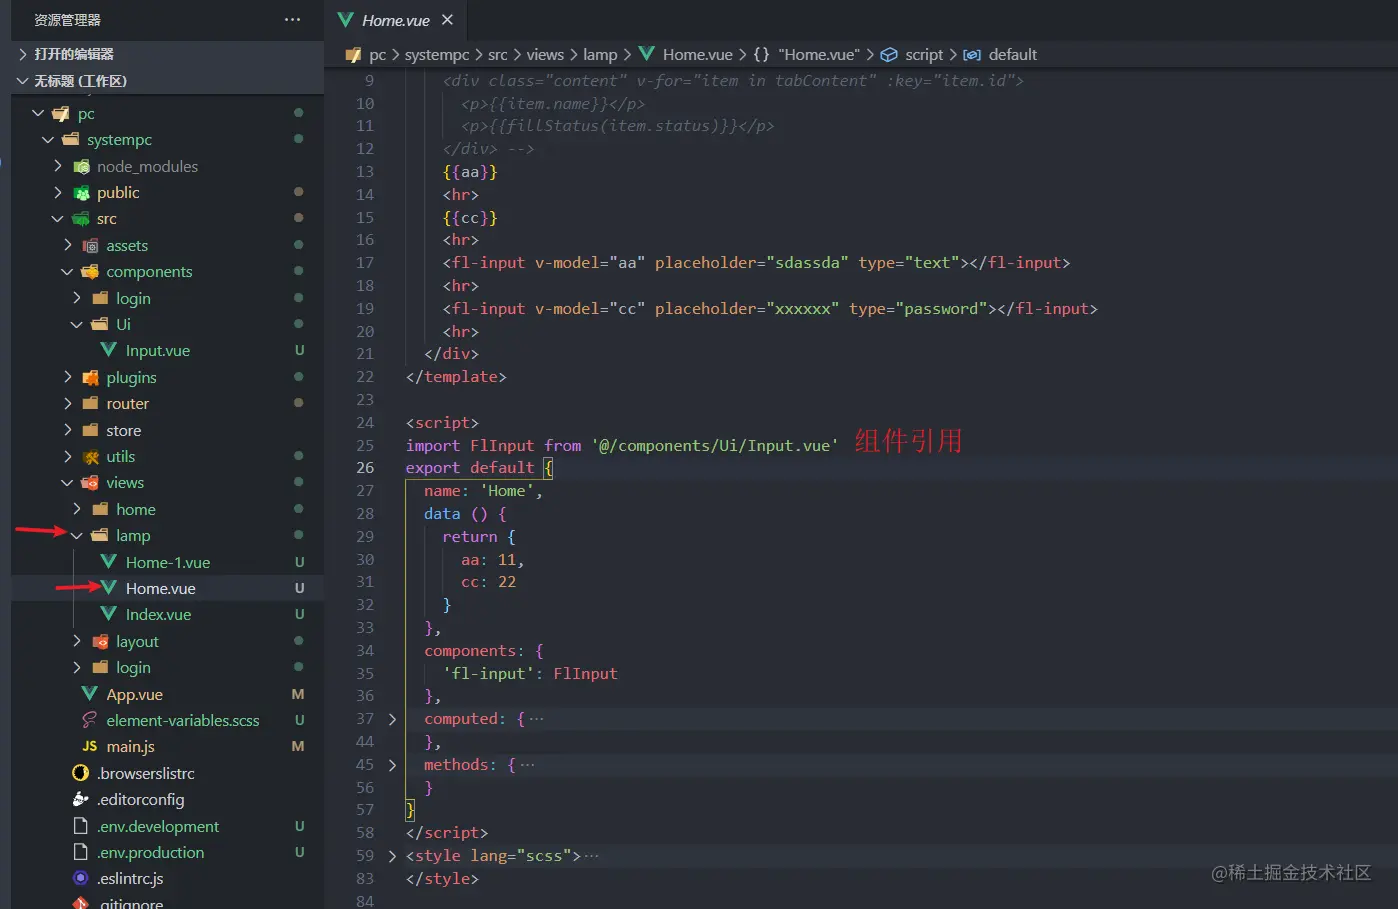The image size is (1398, 909).
Task: Select the lamp folder row
Action: [167, 536]
